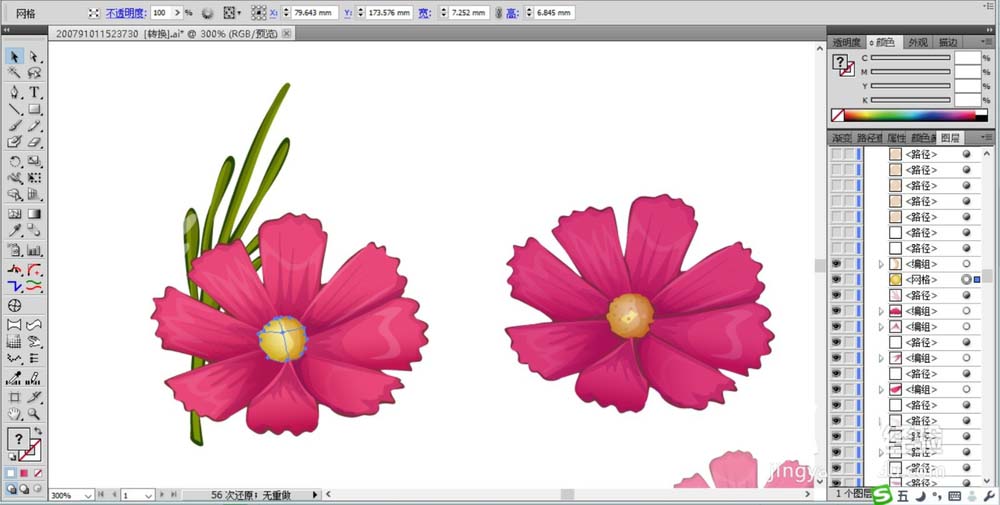This screenshot has height=505, width=1000.
Task: Select the Line Segment tool
Action: click(15, 109)
